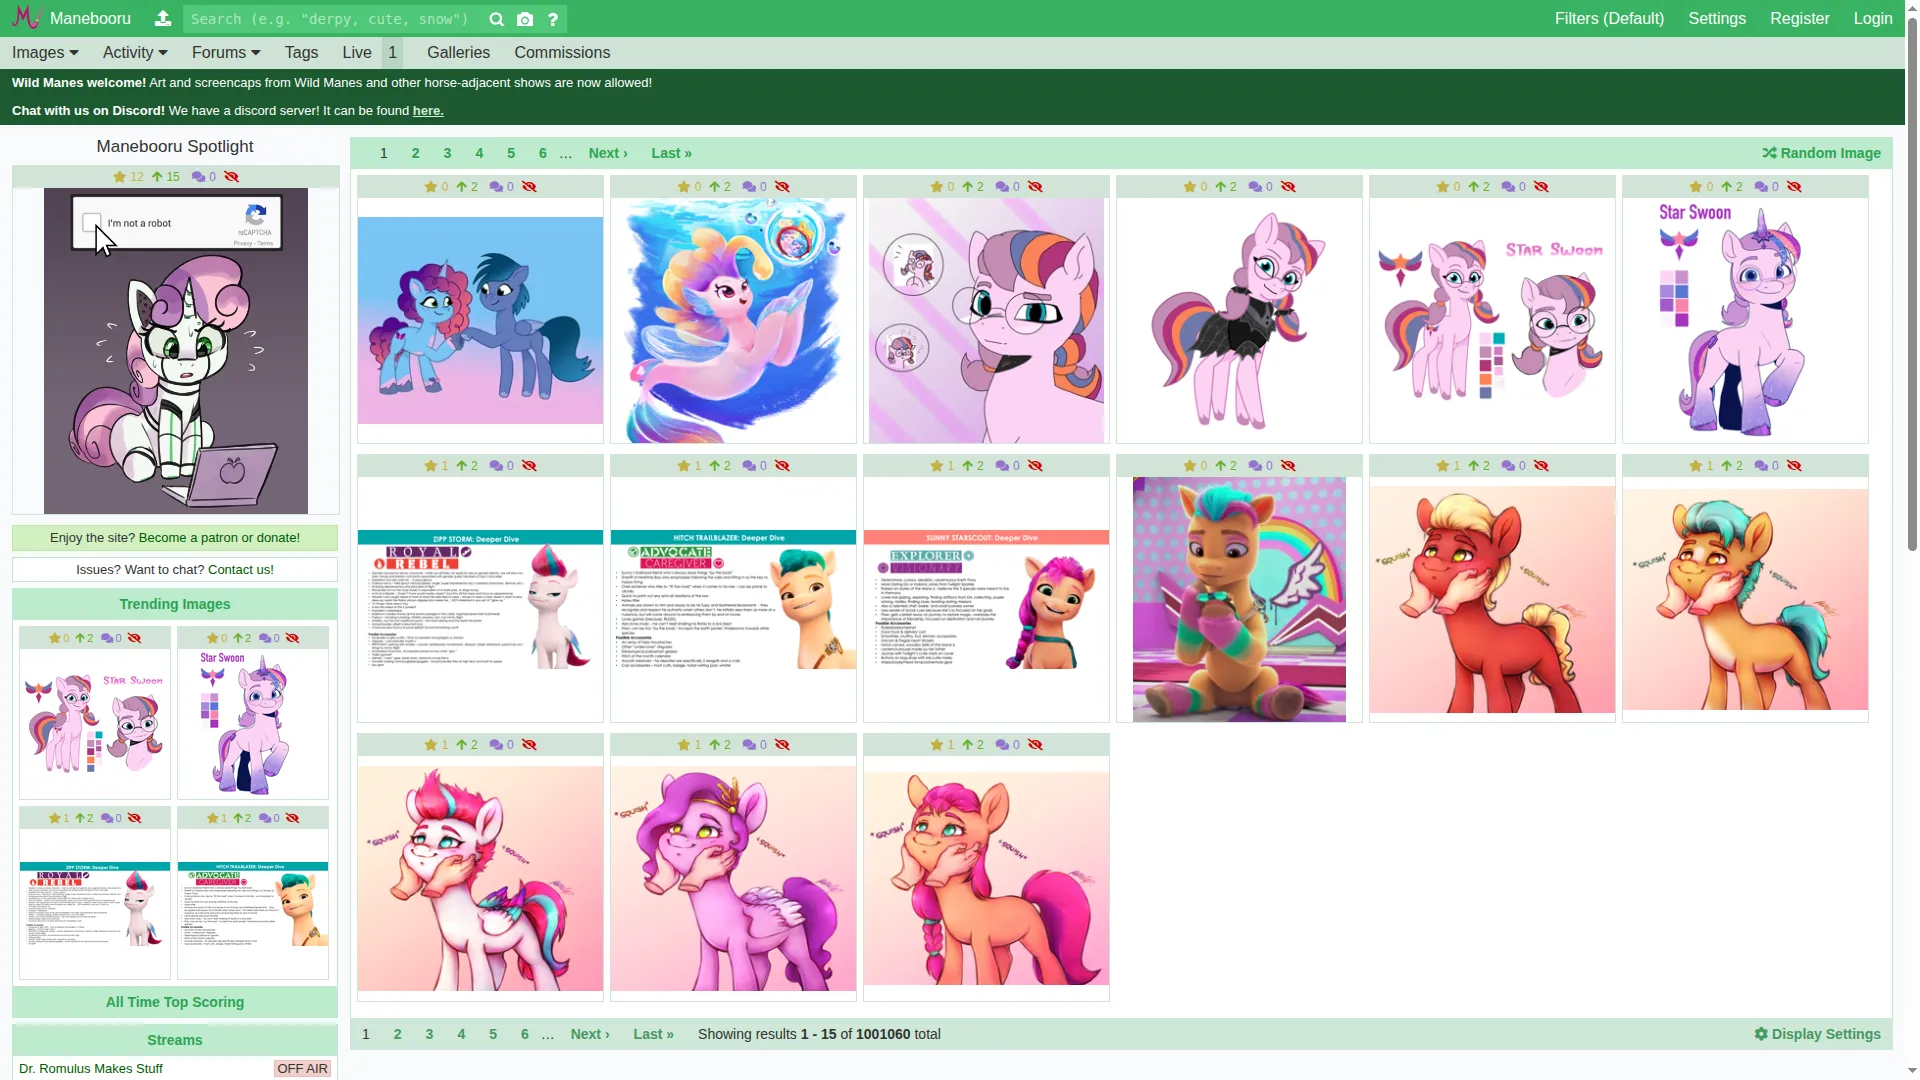Open comments on glasses pony close-up image
This screenshot has width=1920, height=1080.
[1002, 187]
